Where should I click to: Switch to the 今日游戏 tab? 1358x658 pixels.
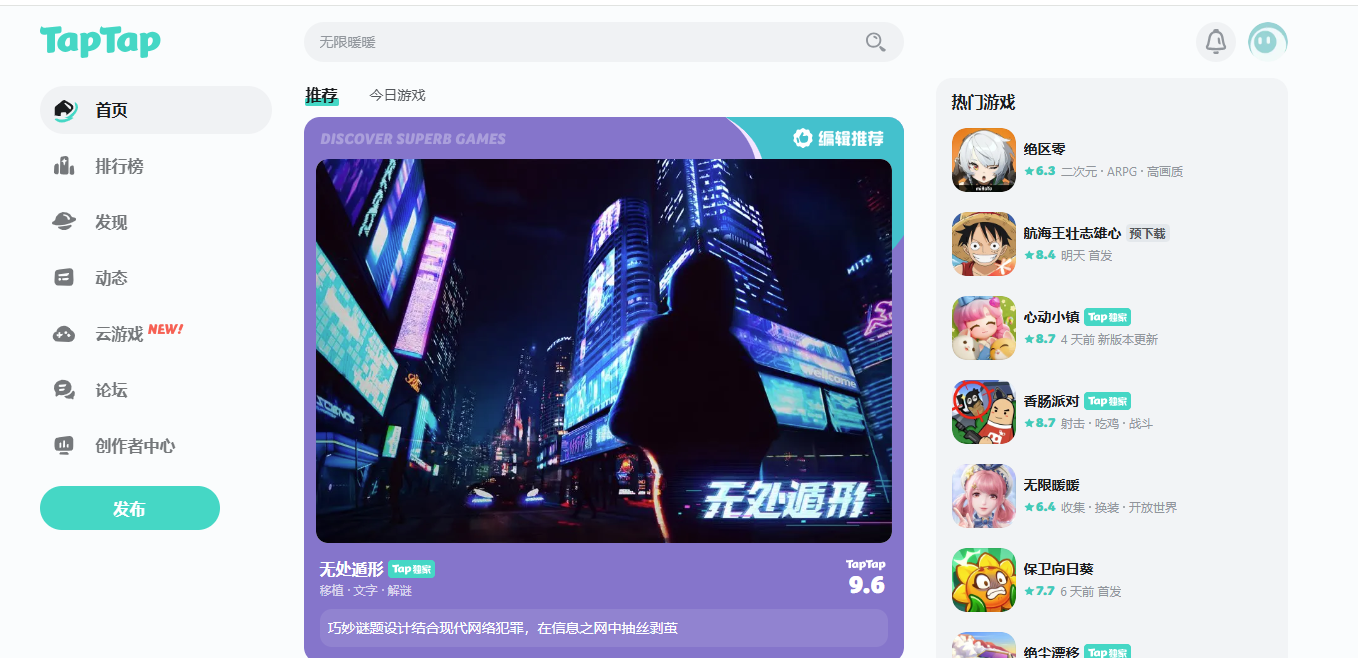(397, 95)
